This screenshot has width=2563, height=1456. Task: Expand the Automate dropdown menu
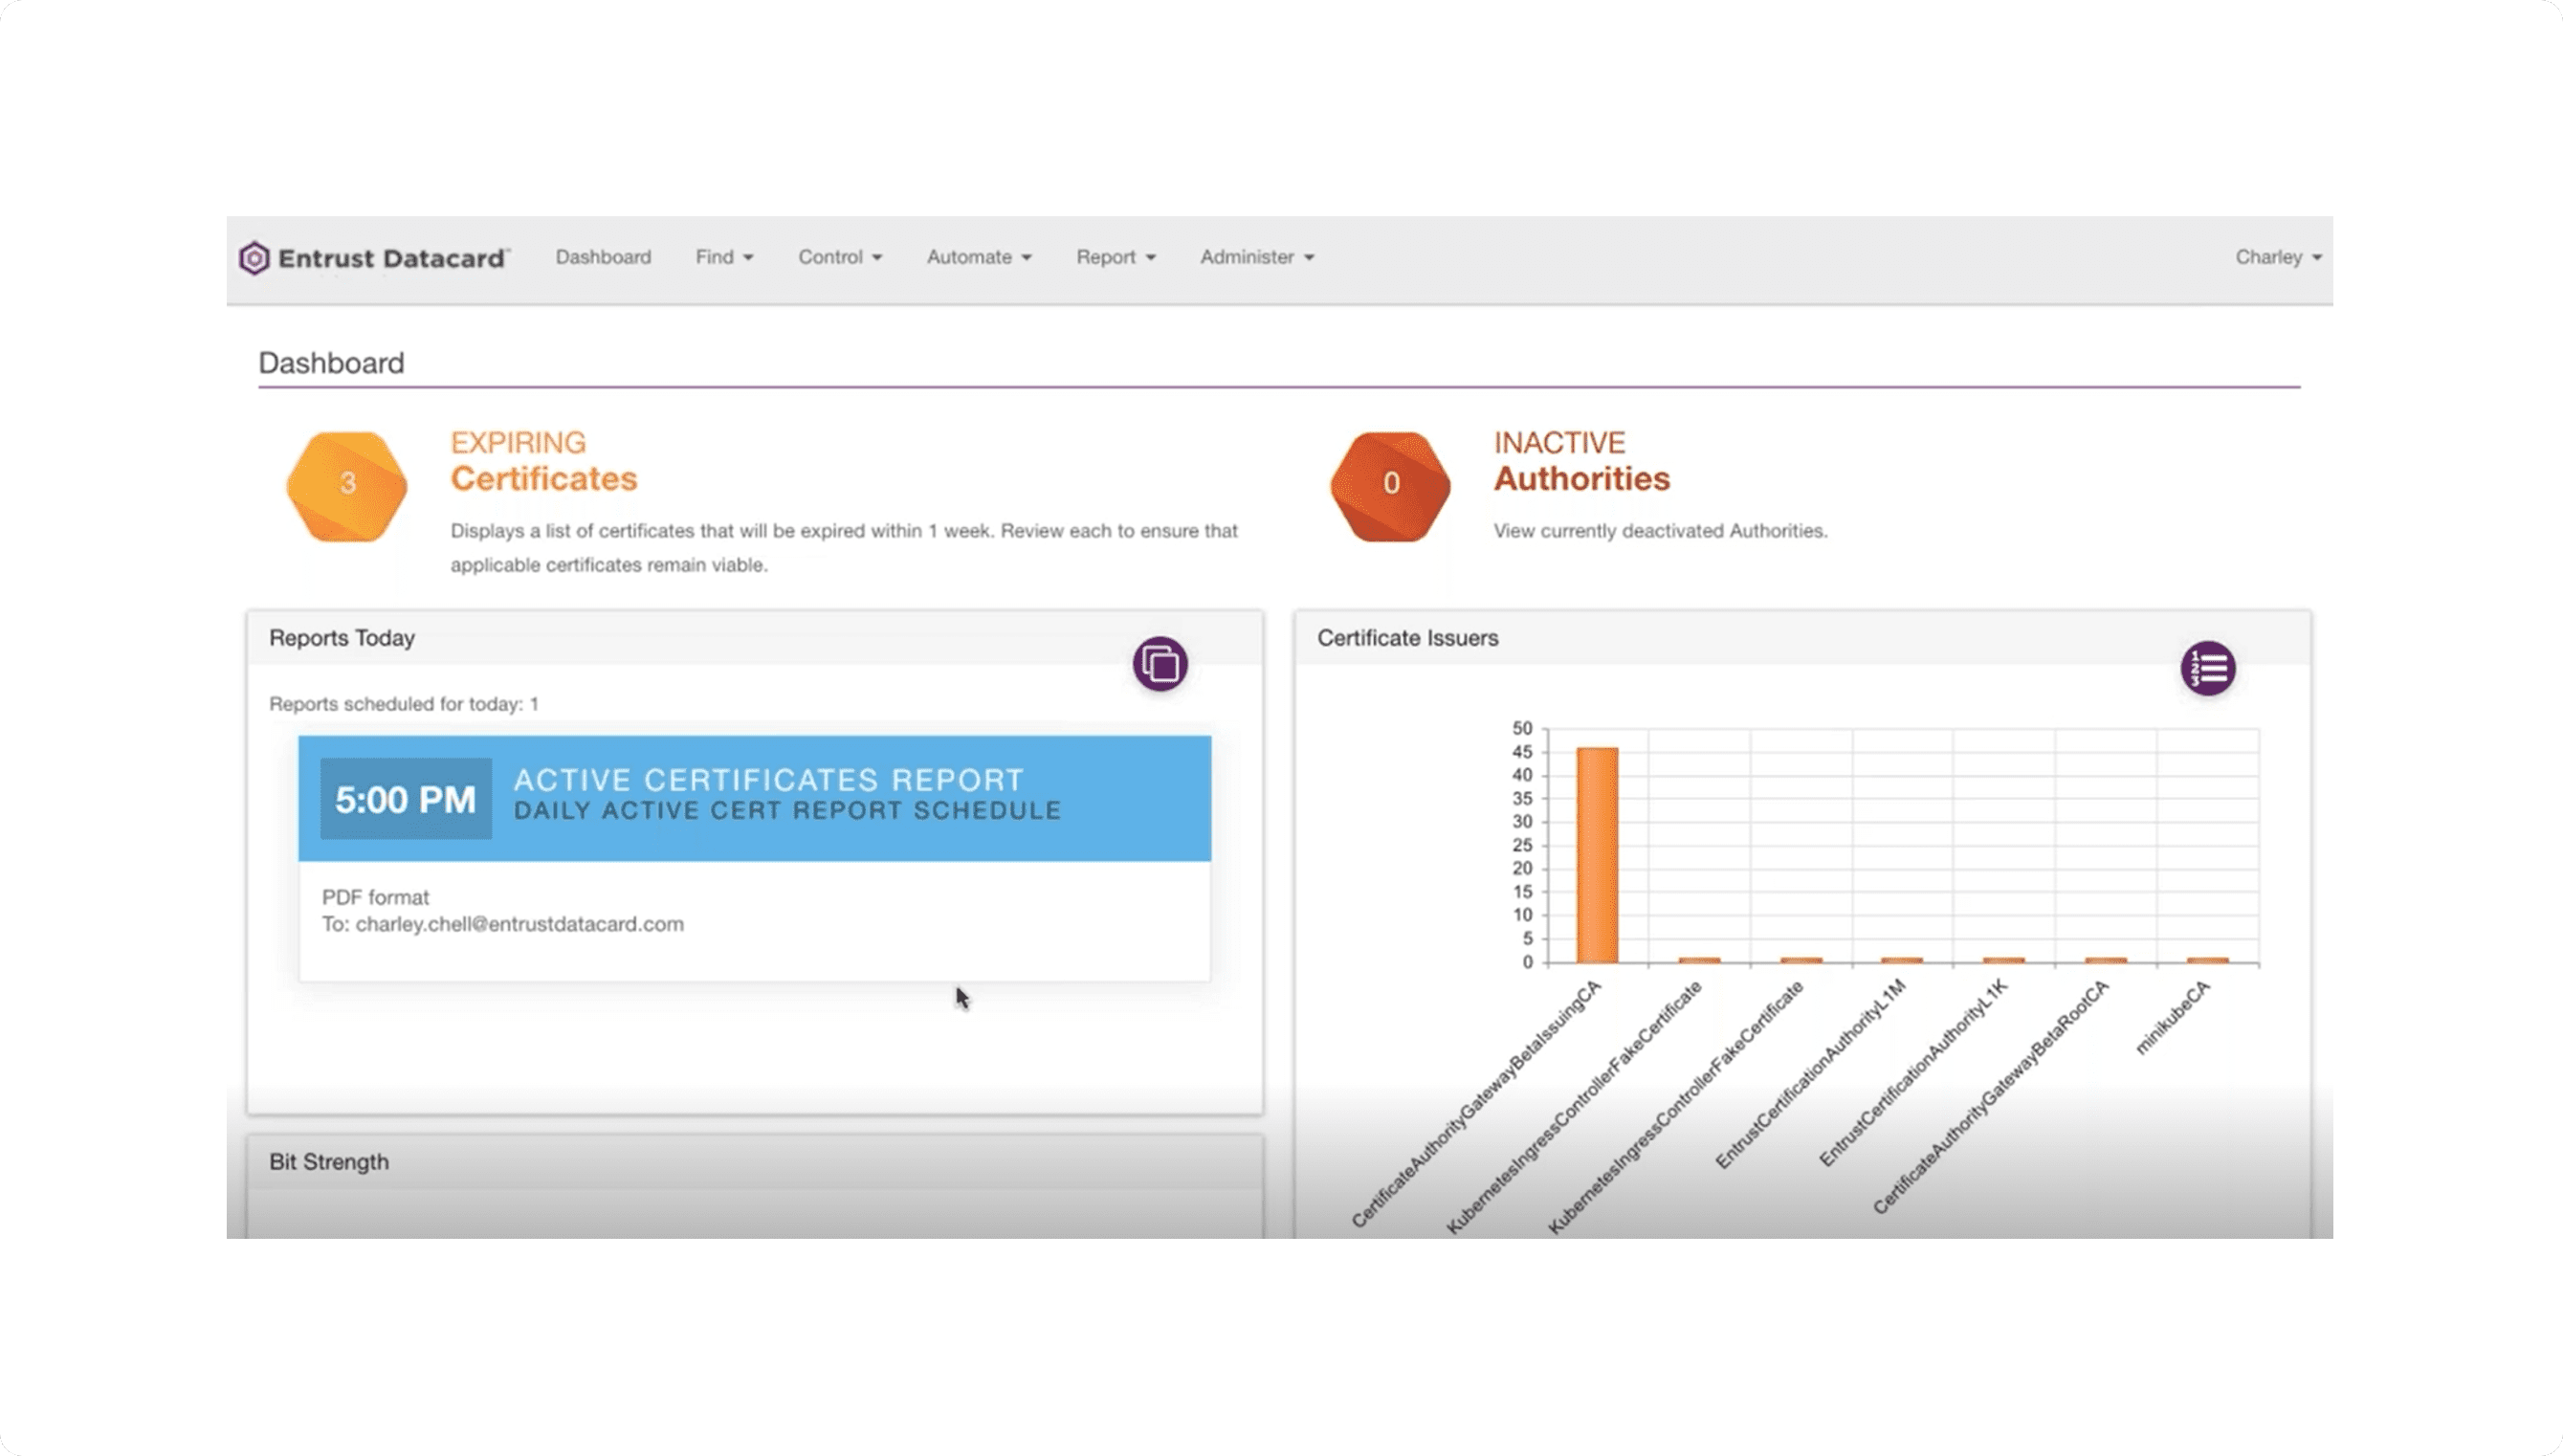(x=979, y=257)
